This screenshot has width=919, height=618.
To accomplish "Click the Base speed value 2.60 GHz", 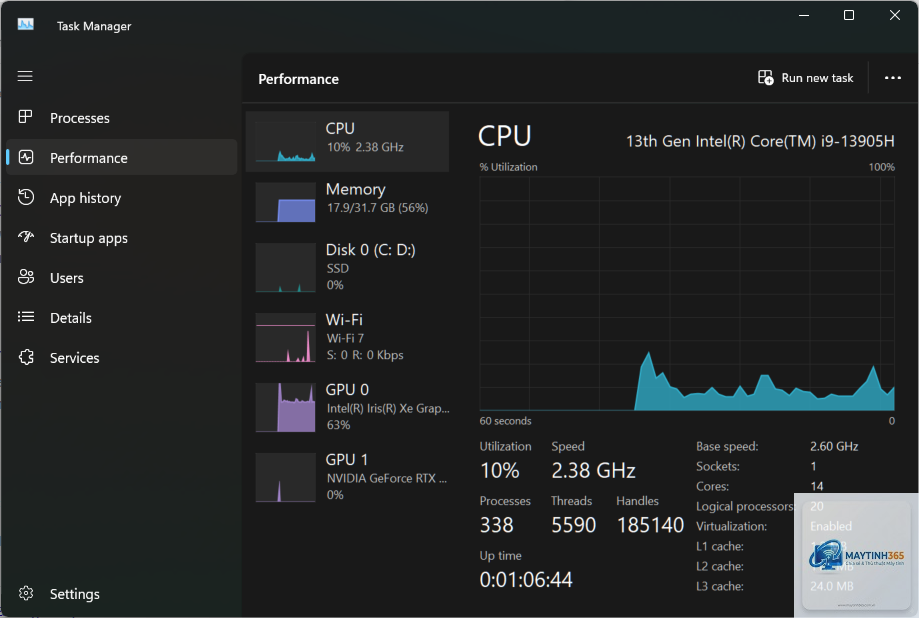I will tap(834, 446).
